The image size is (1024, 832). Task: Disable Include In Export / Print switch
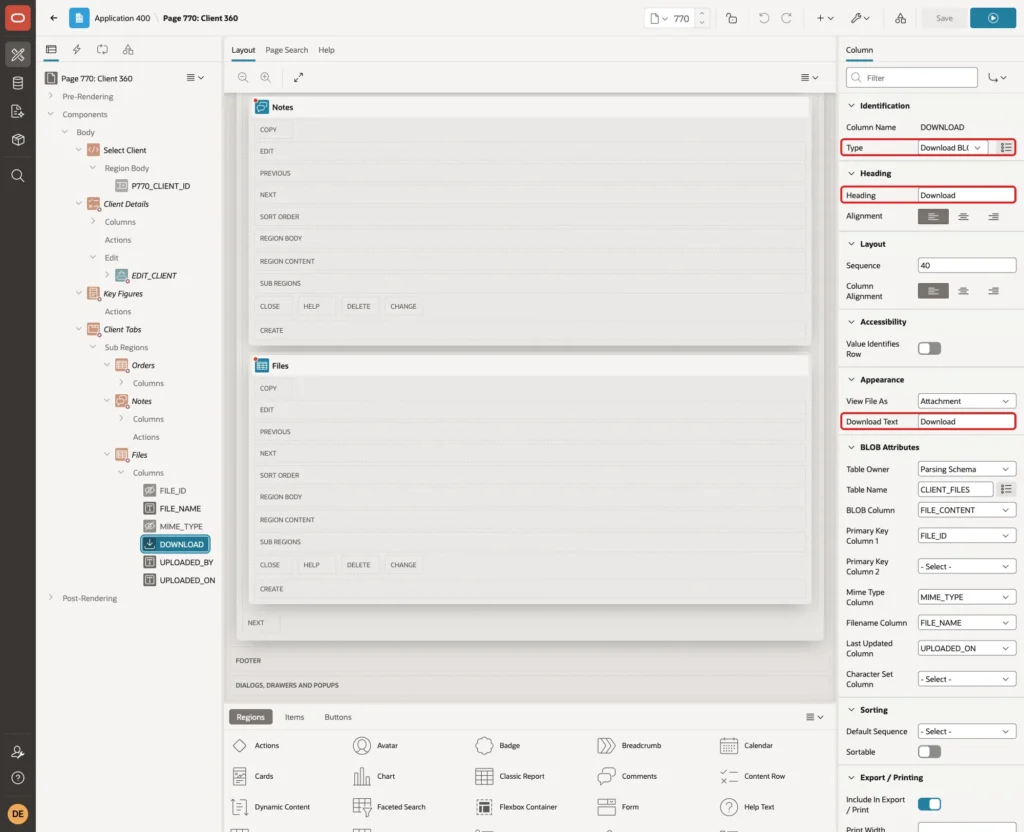(929, 804)
